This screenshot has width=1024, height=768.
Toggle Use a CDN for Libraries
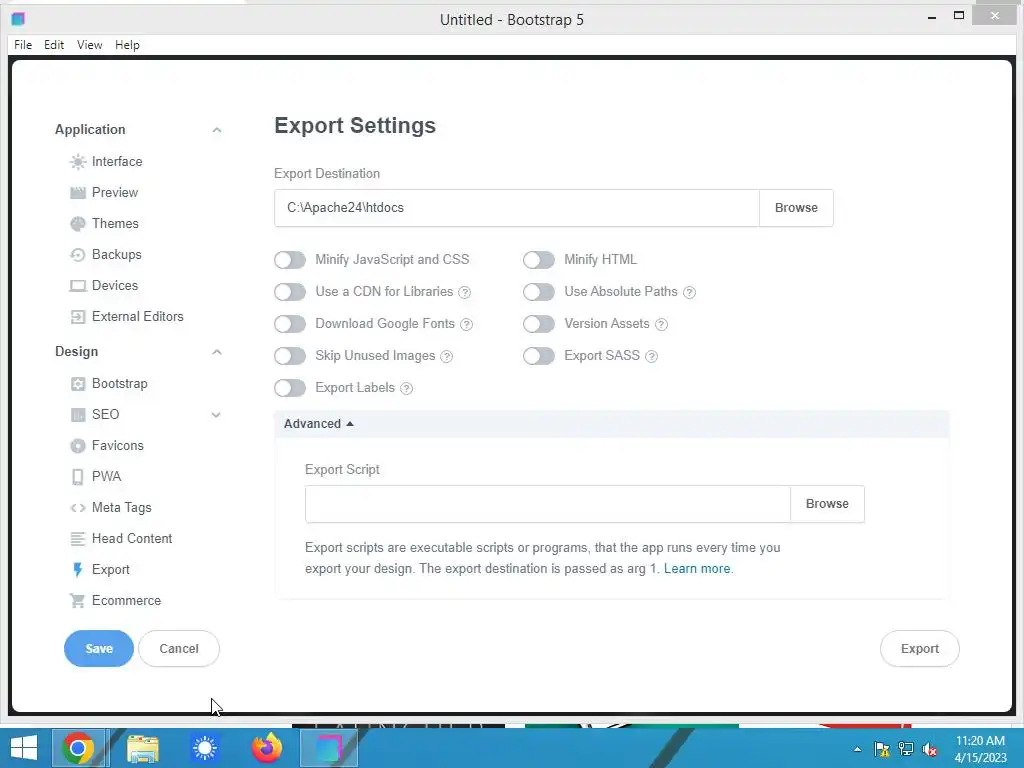[290, 292]
